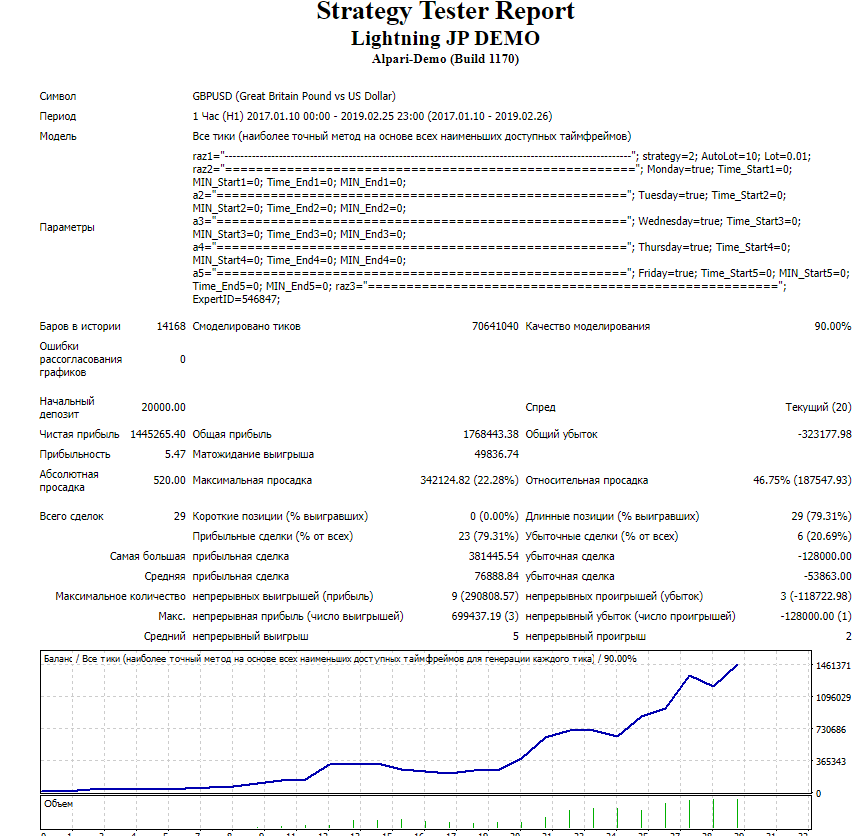The height and width of the screenshot is (836, 868).
Task: Click the Lightning JP DEMO heading
Action: 445,38
